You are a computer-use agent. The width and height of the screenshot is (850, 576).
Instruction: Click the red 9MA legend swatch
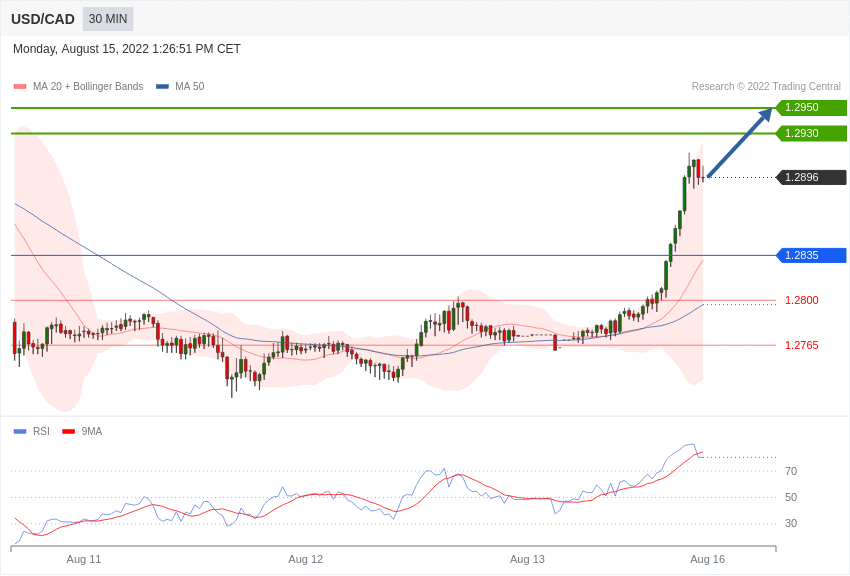point(68,432)
